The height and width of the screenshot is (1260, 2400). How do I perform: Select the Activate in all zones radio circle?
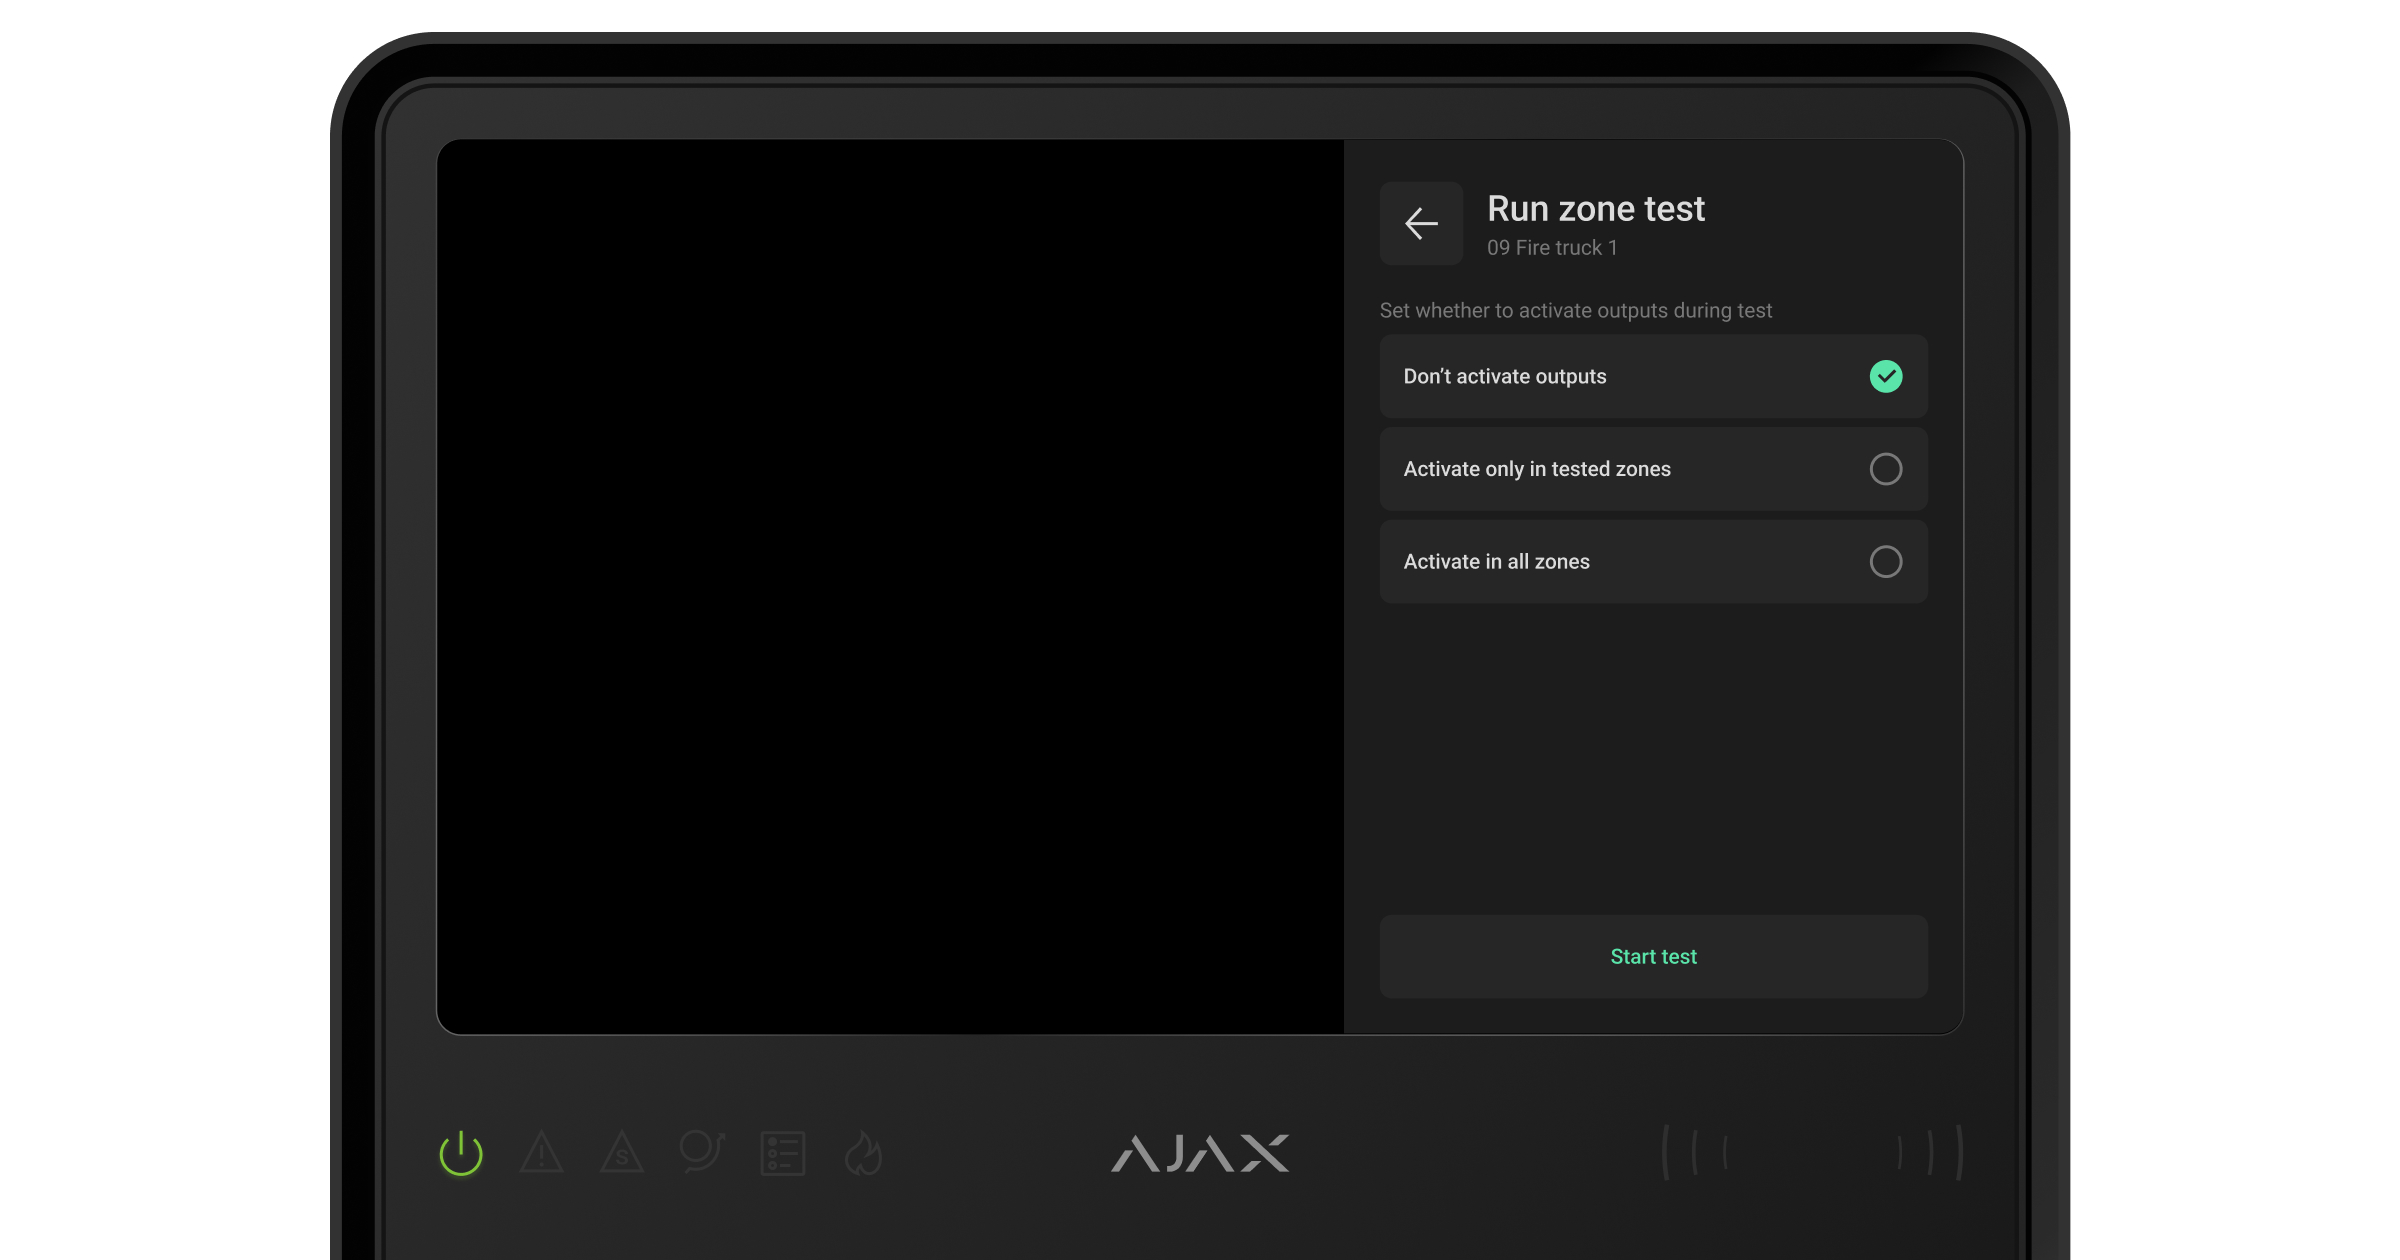[x=1885, y=561]
